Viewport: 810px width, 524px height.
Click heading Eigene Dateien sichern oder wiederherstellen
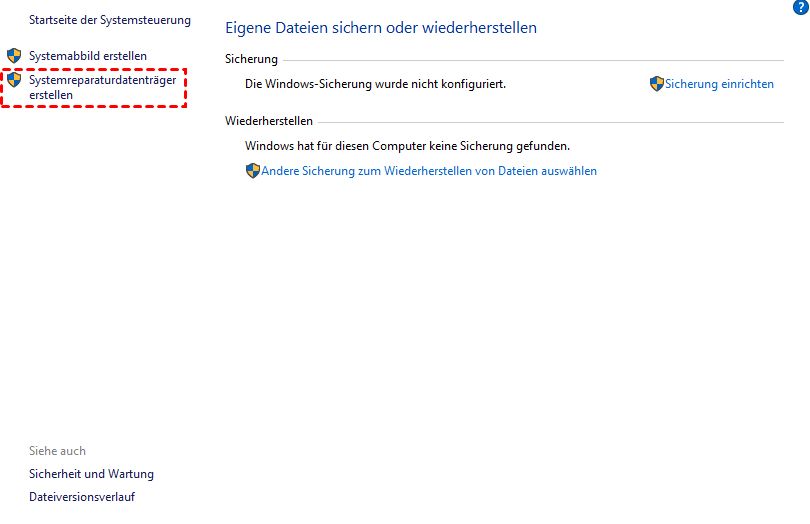point(381,27)
